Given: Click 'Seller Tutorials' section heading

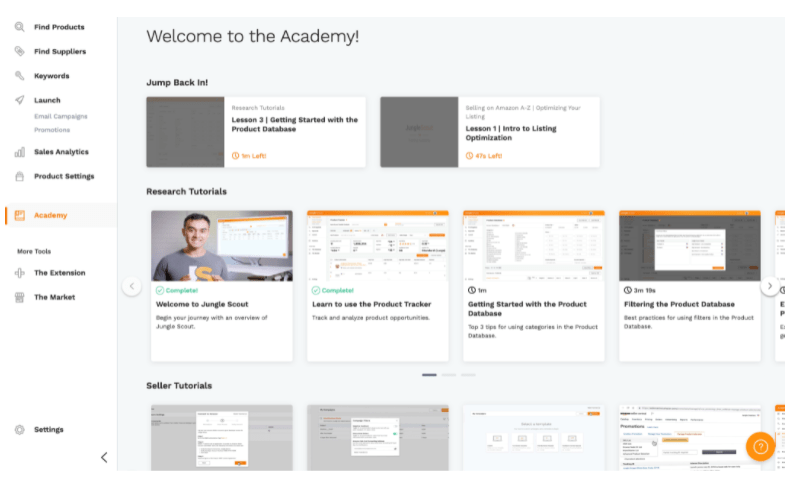Looking at the screenshot, I should point(179,386).
